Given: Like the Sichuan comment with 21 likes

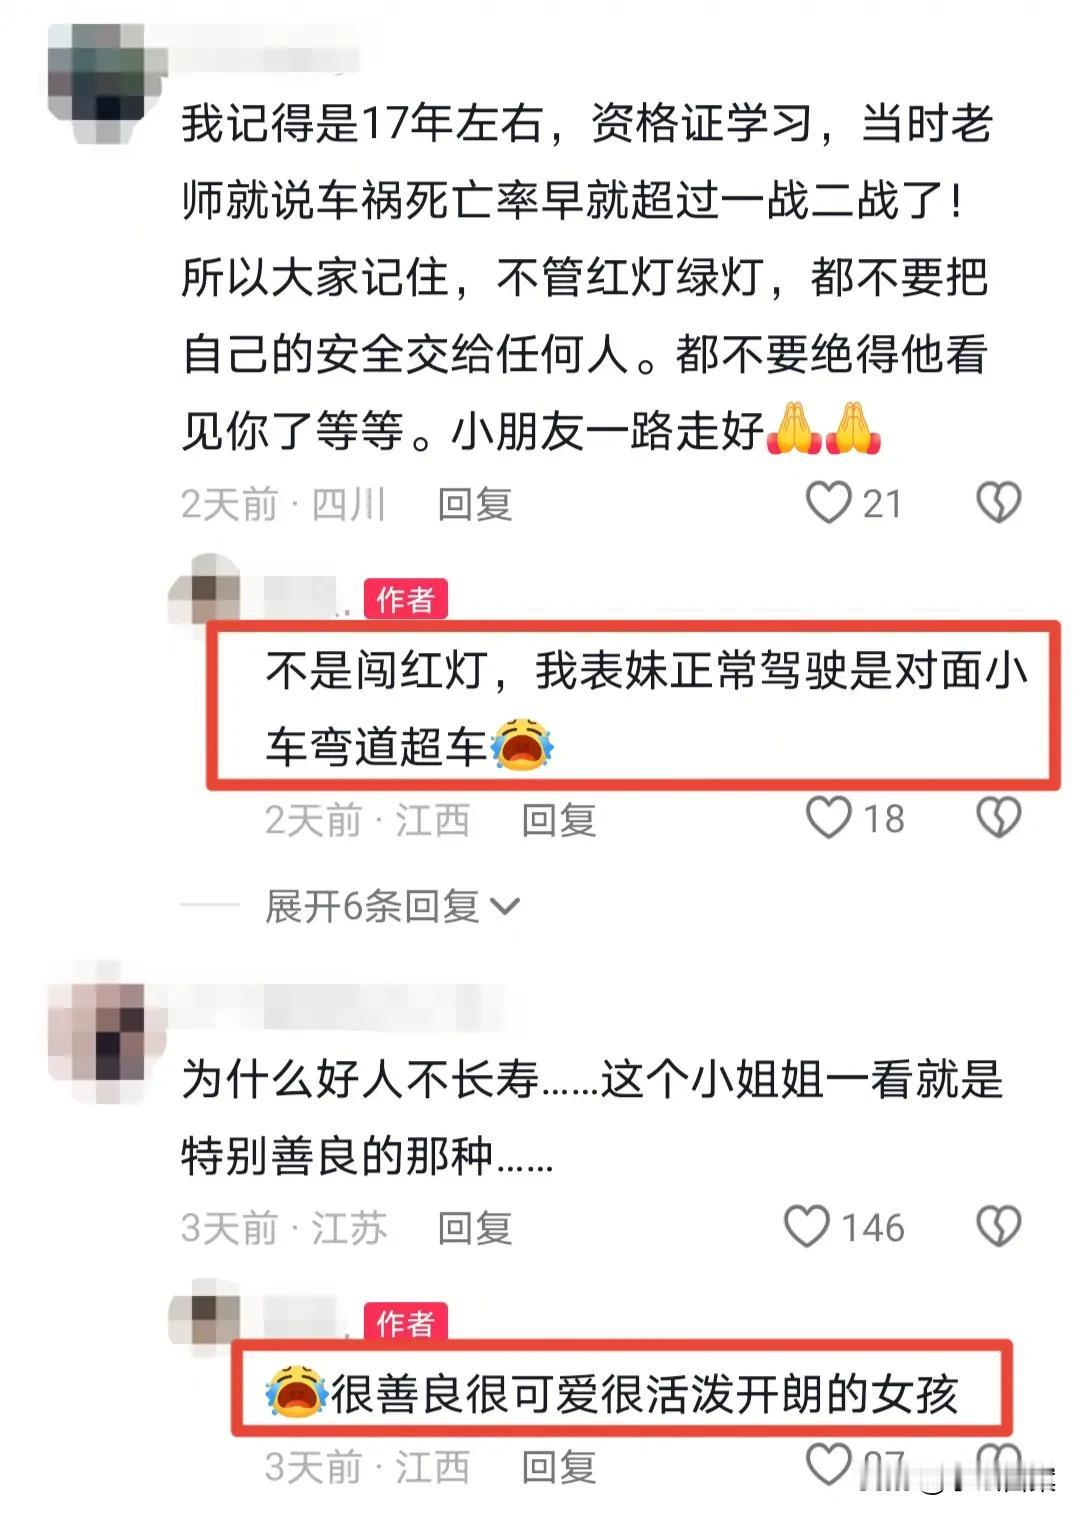Looking at the screenshot, I should (829, 503).
